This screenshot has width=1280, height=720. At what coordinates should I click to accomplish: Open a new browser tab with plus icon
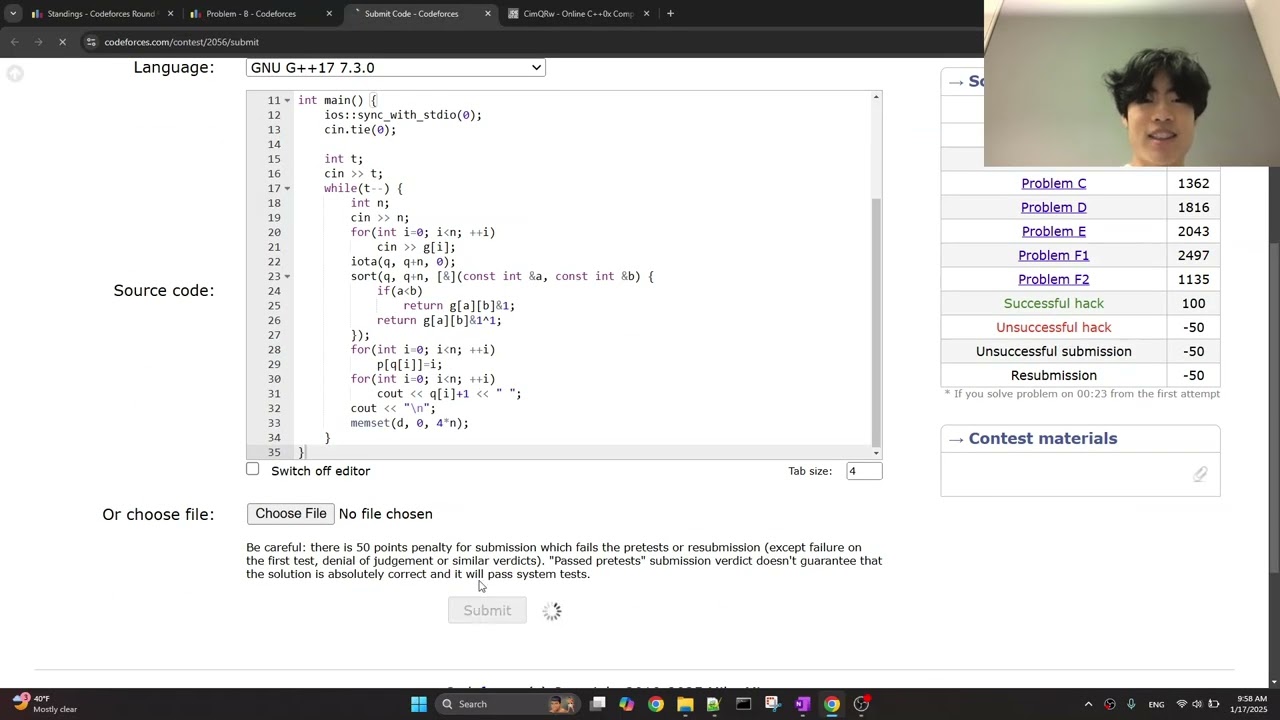[x=670, y=14]
